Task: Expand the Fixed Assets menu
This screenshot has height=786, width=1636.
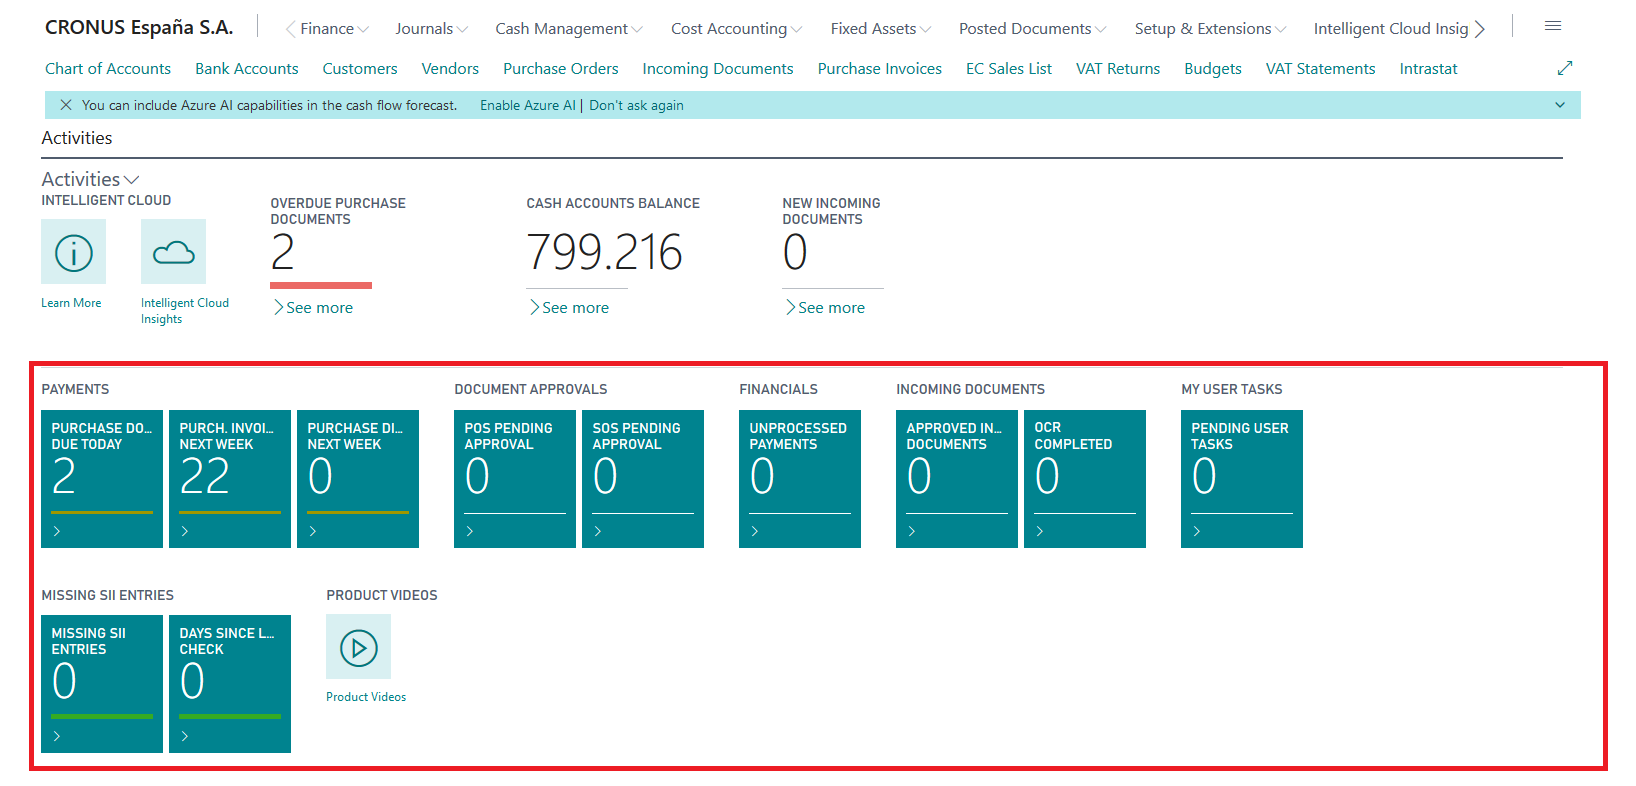Action: (x=880, y=29)
